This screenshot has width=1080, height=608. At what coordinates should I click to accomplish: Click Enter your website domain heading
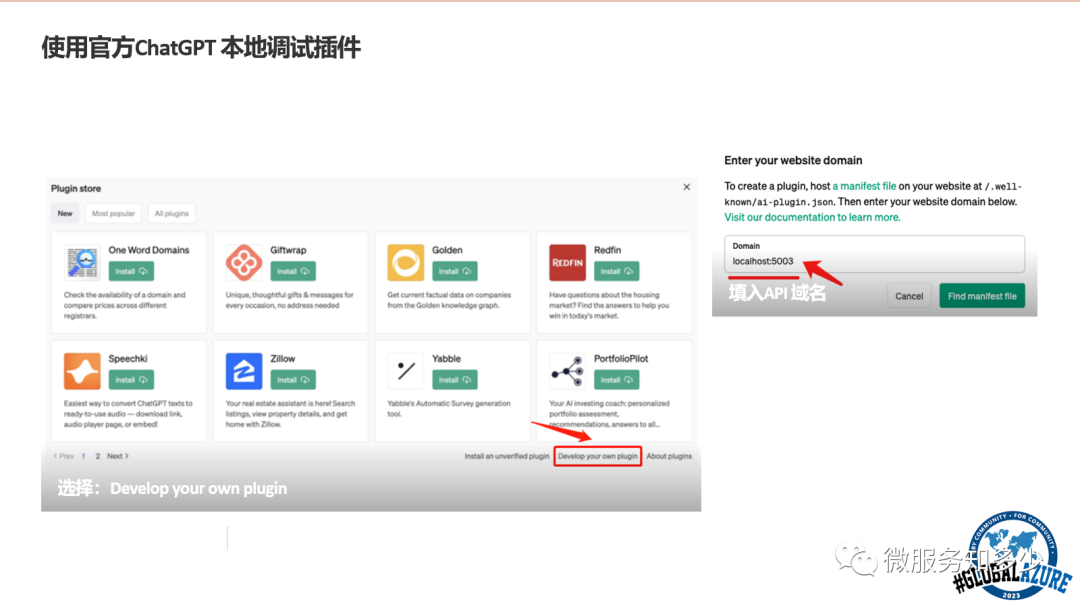793,160
